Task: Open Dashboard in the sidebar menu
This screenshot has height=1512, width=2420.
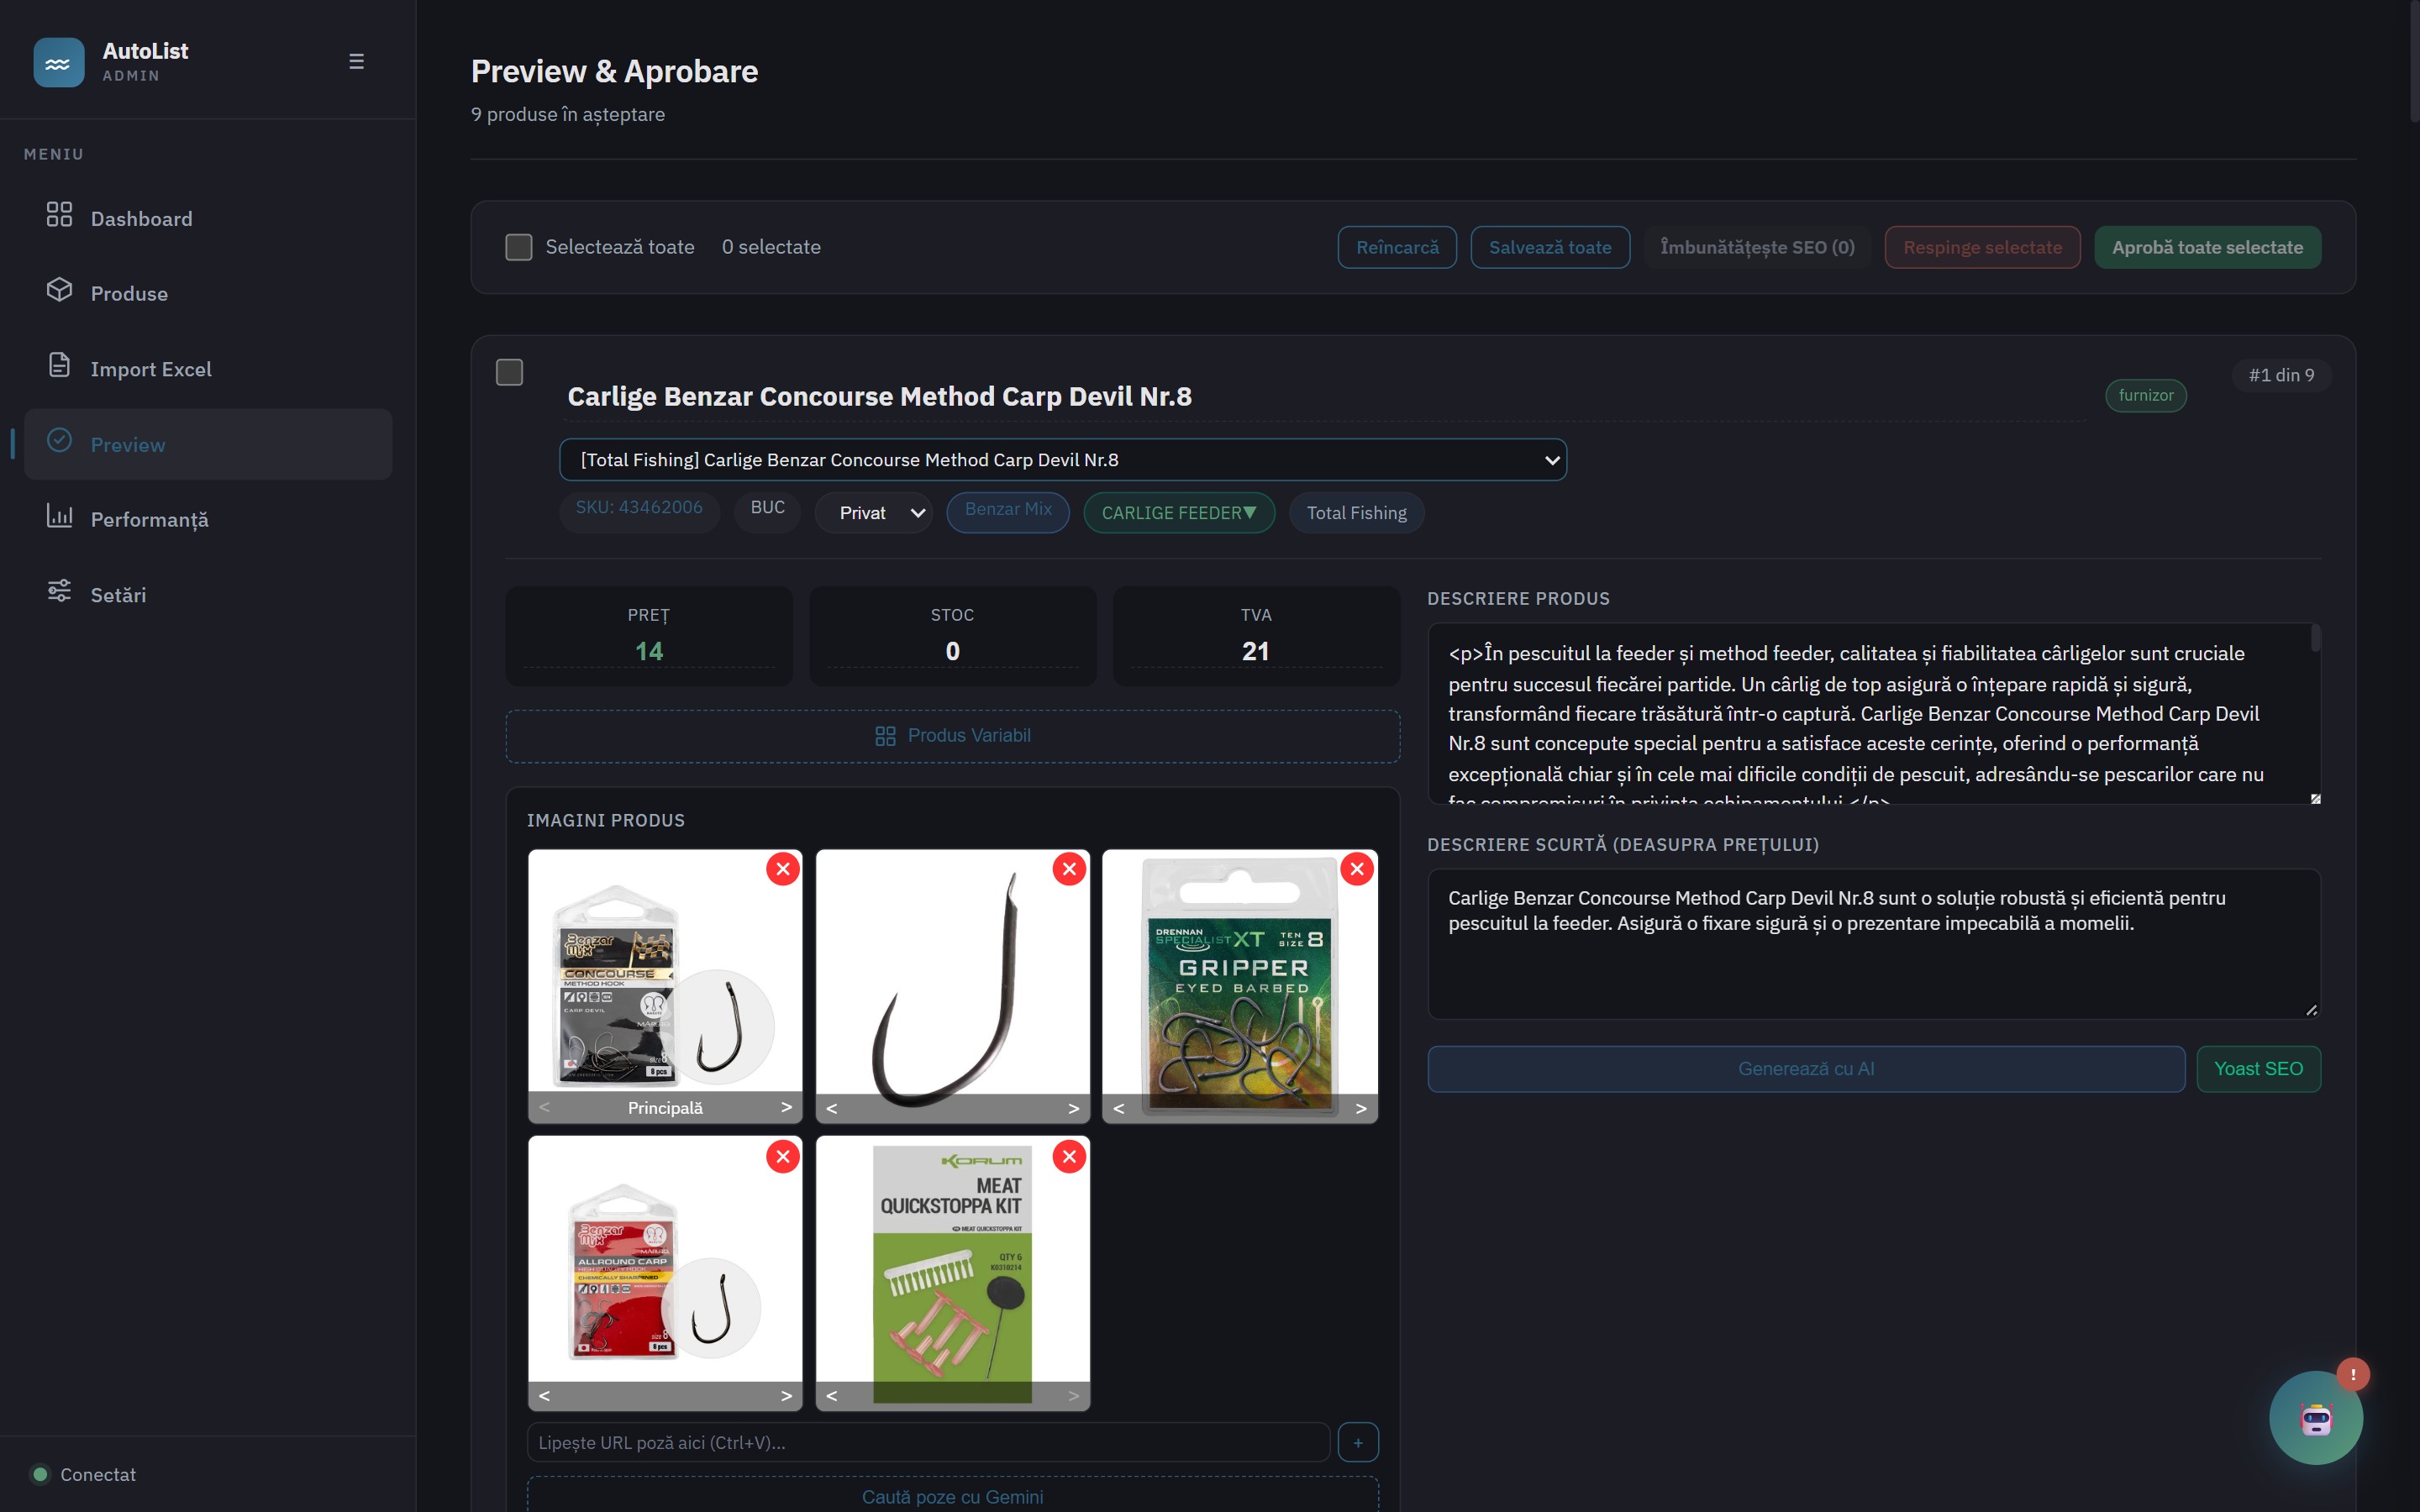Action: coord(208,218)
